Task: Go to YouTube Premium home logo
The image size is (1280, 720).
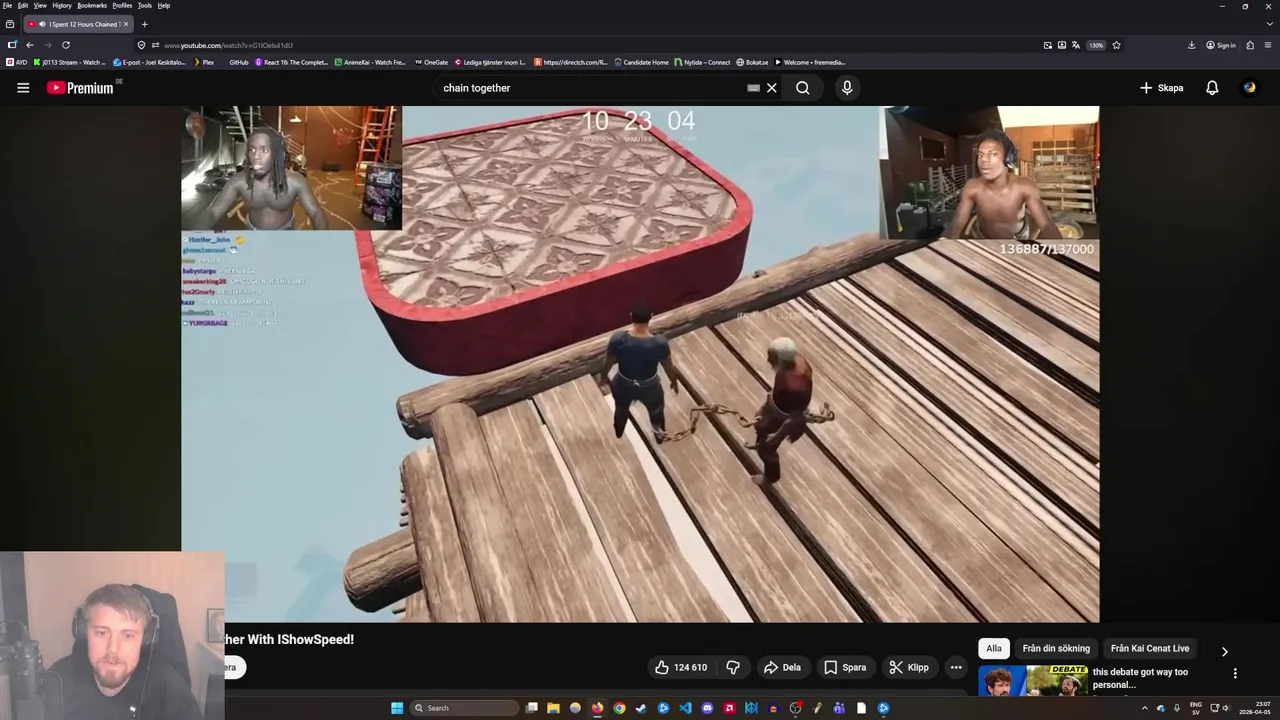Action: pyautogui.click(x=80, y=88)
